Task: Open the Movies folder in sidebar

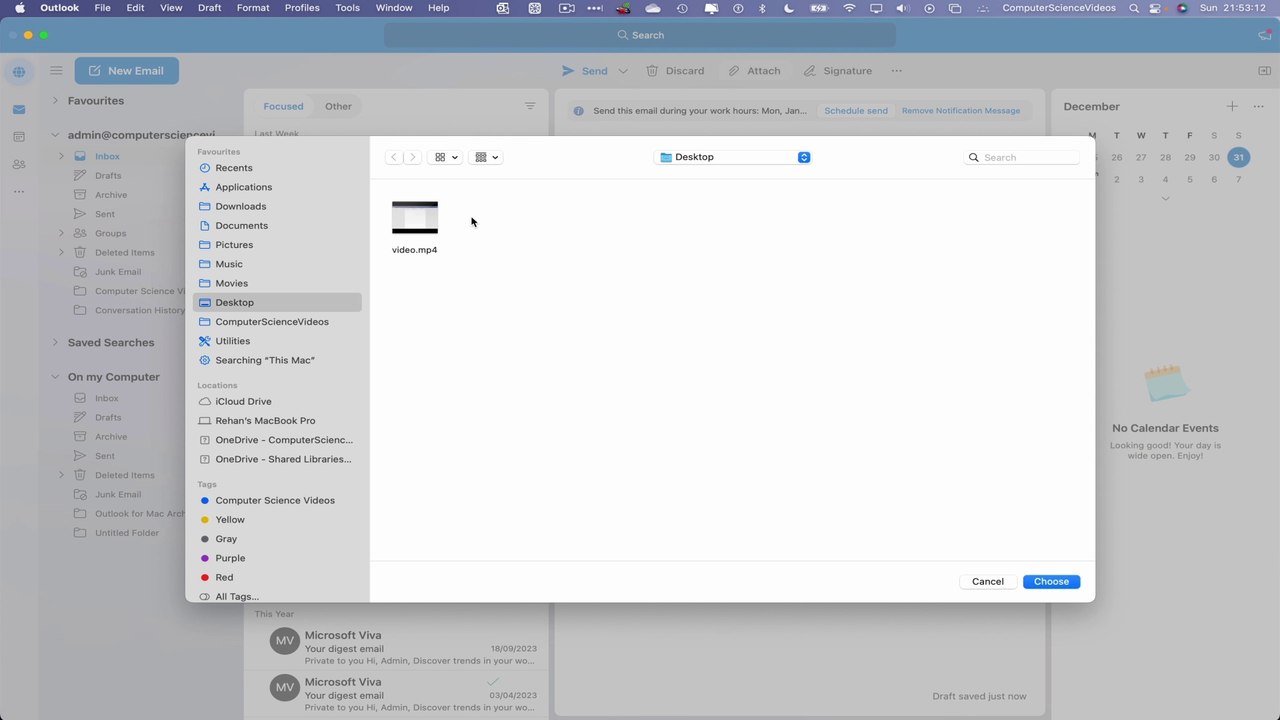Action: pyautogui.click(x=277, y=283)
